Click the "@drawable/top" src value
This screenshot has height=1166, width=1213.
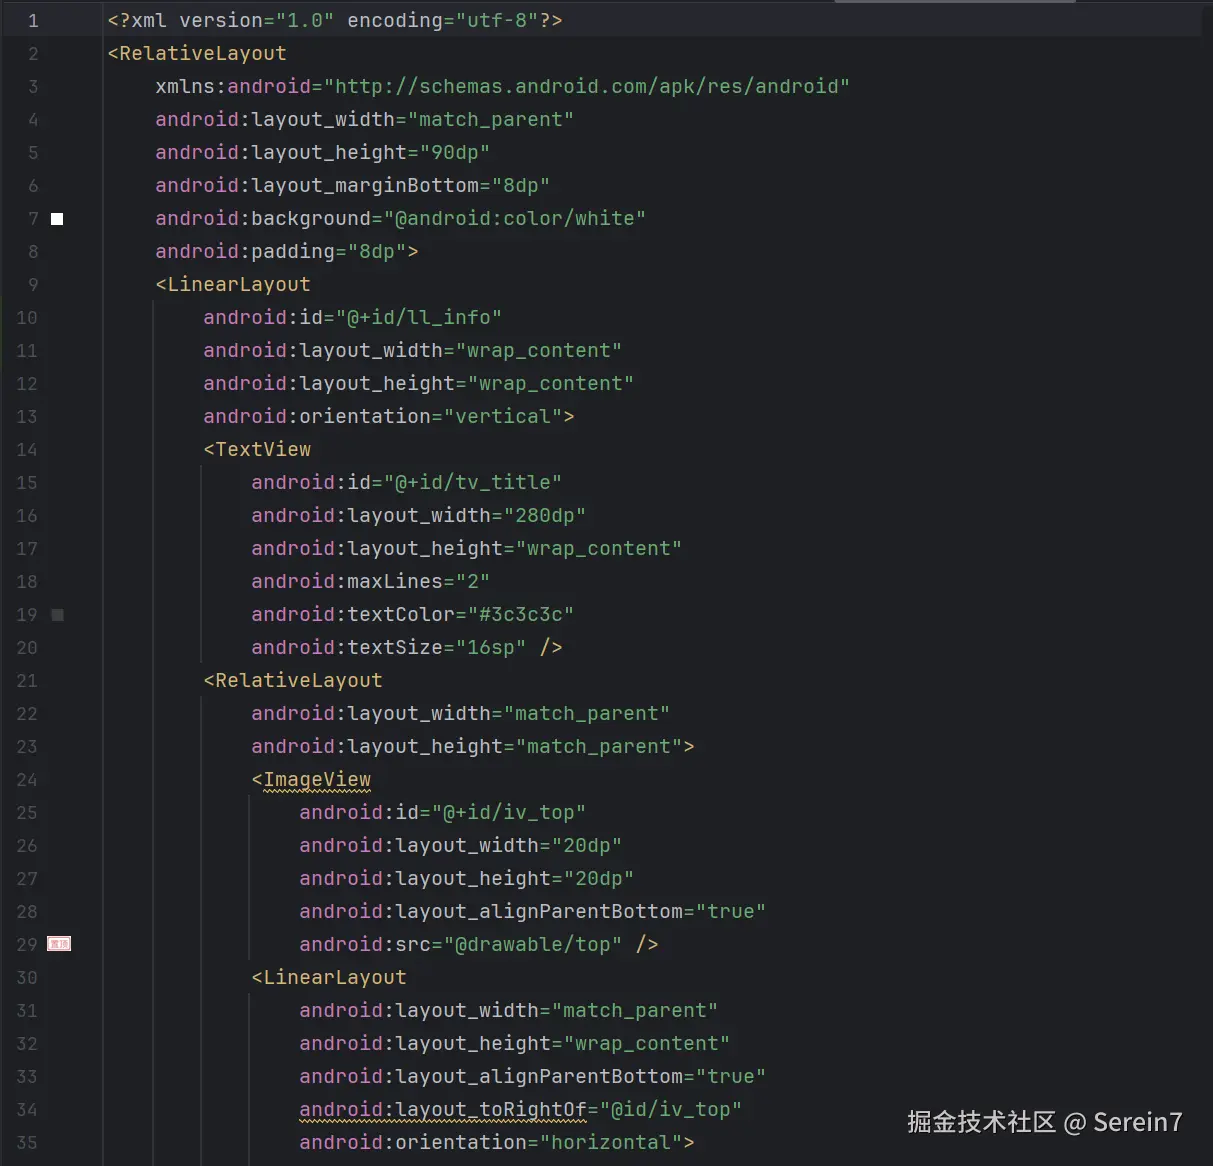[x=533, y=944]
